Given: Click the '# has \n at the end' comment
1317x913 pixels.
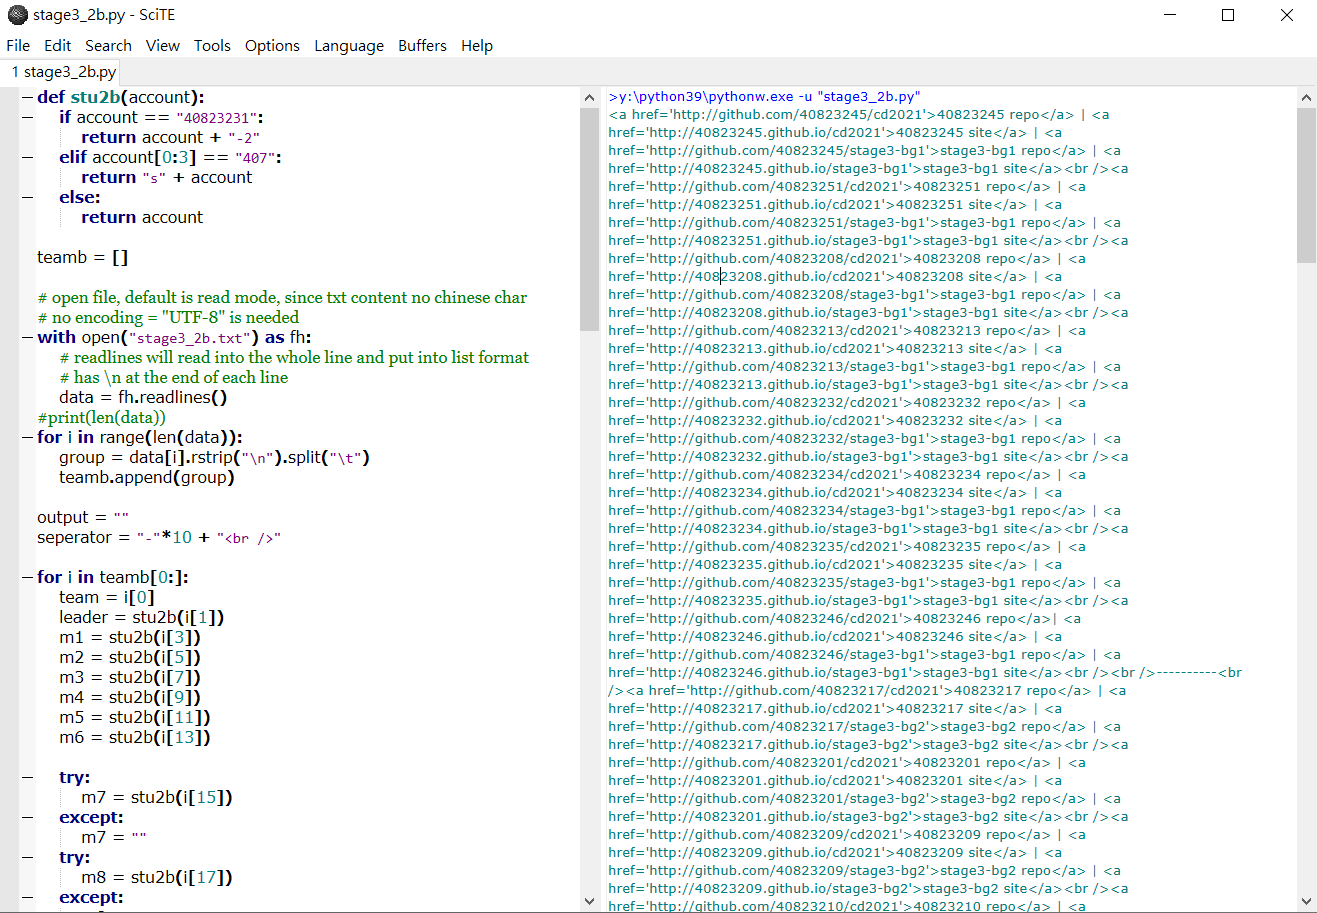Looking at the screenshot, I should pyautogui.click(x=174, y=377).
